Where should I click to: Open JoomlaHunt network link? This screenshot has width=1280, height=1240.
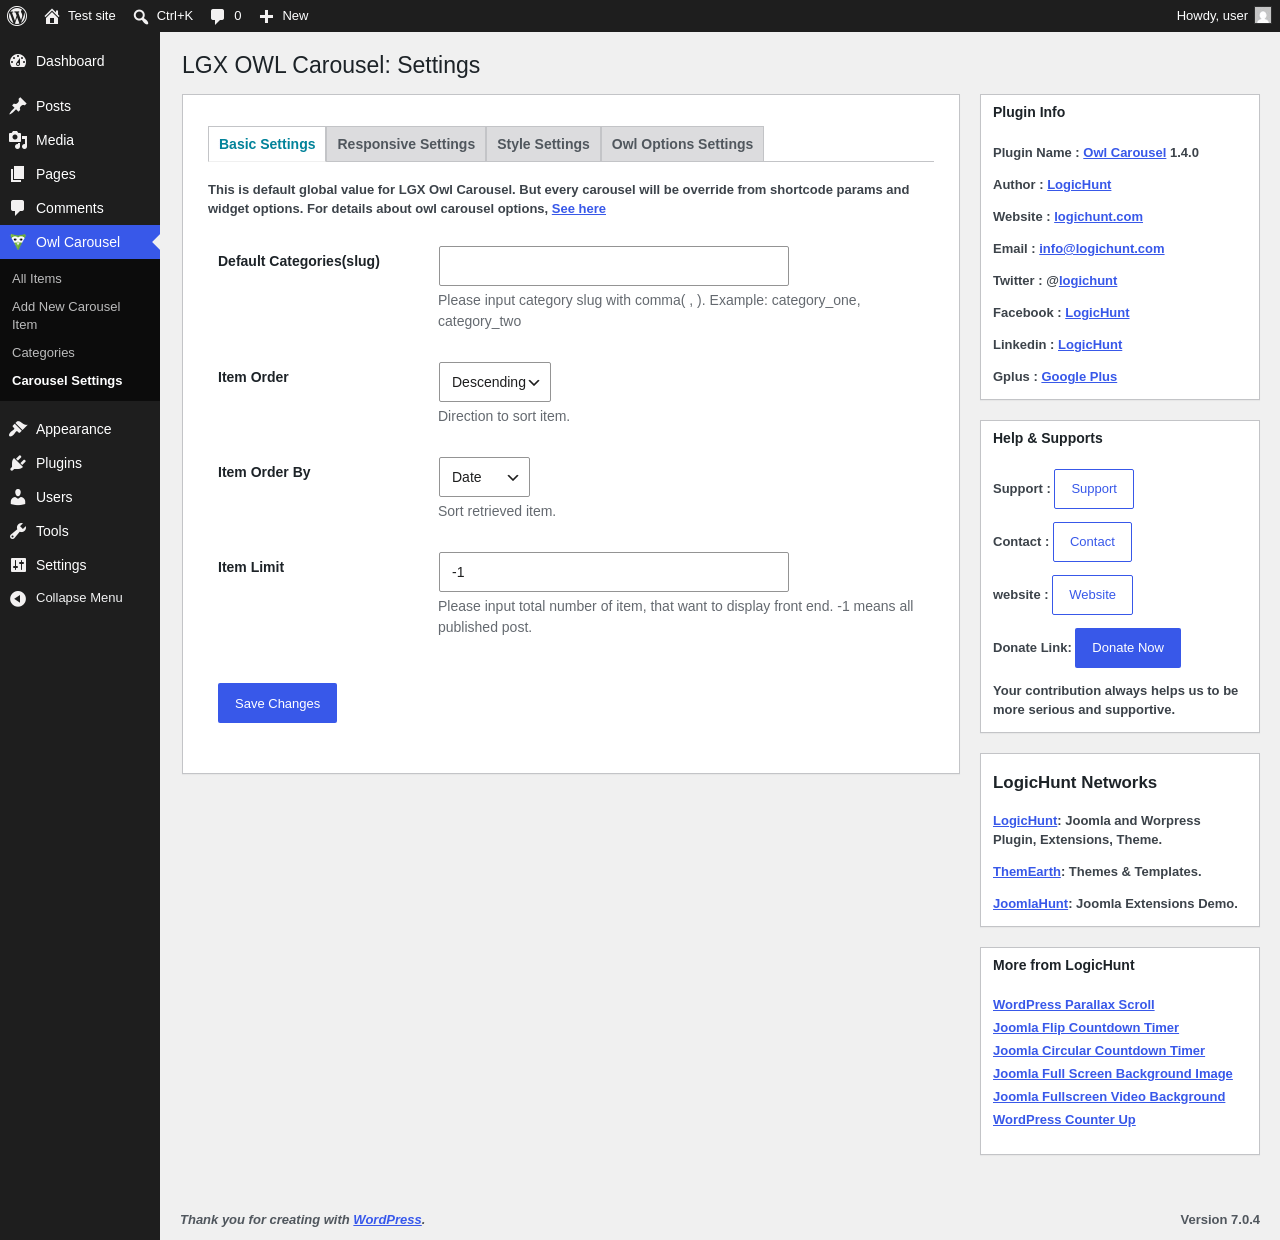point(1030,904)
